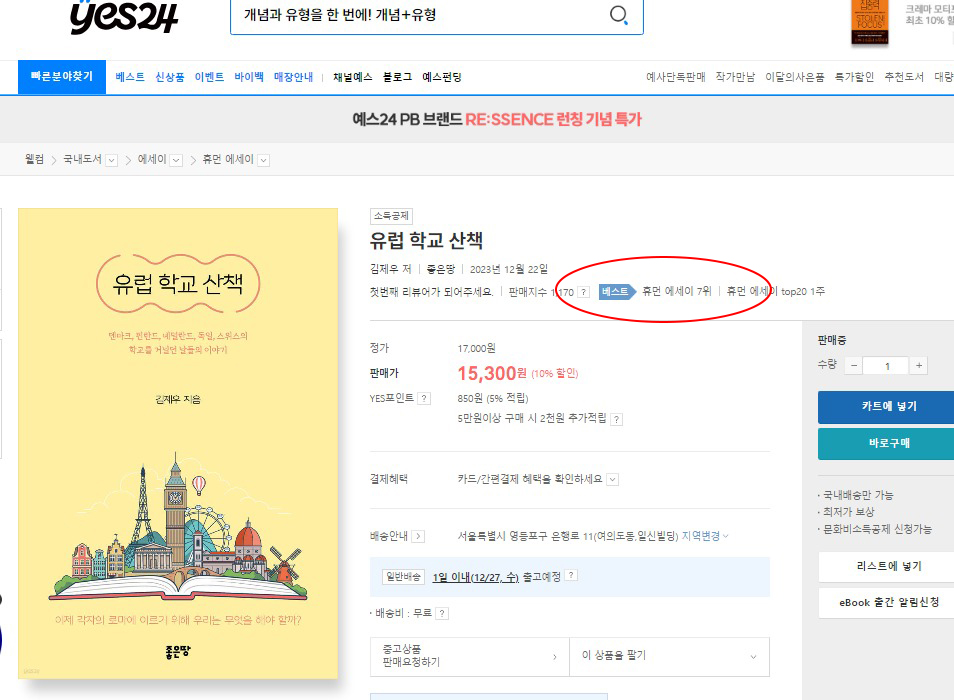
Task: Open the 예사단독판매 link
Action: 675,77
